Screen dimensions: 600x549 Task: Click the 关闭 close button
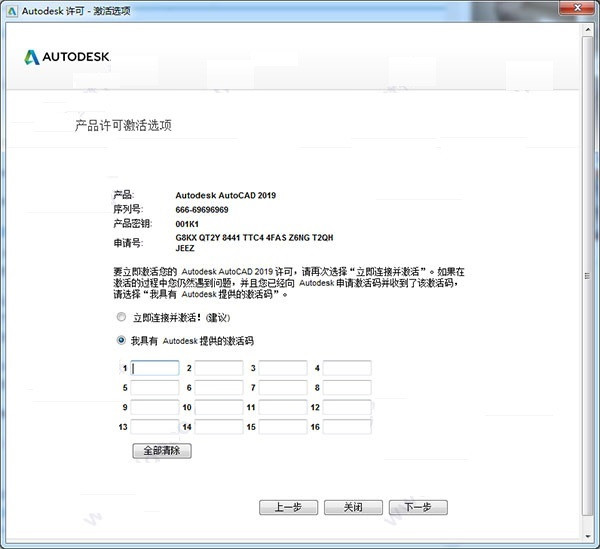coord(353,507)
